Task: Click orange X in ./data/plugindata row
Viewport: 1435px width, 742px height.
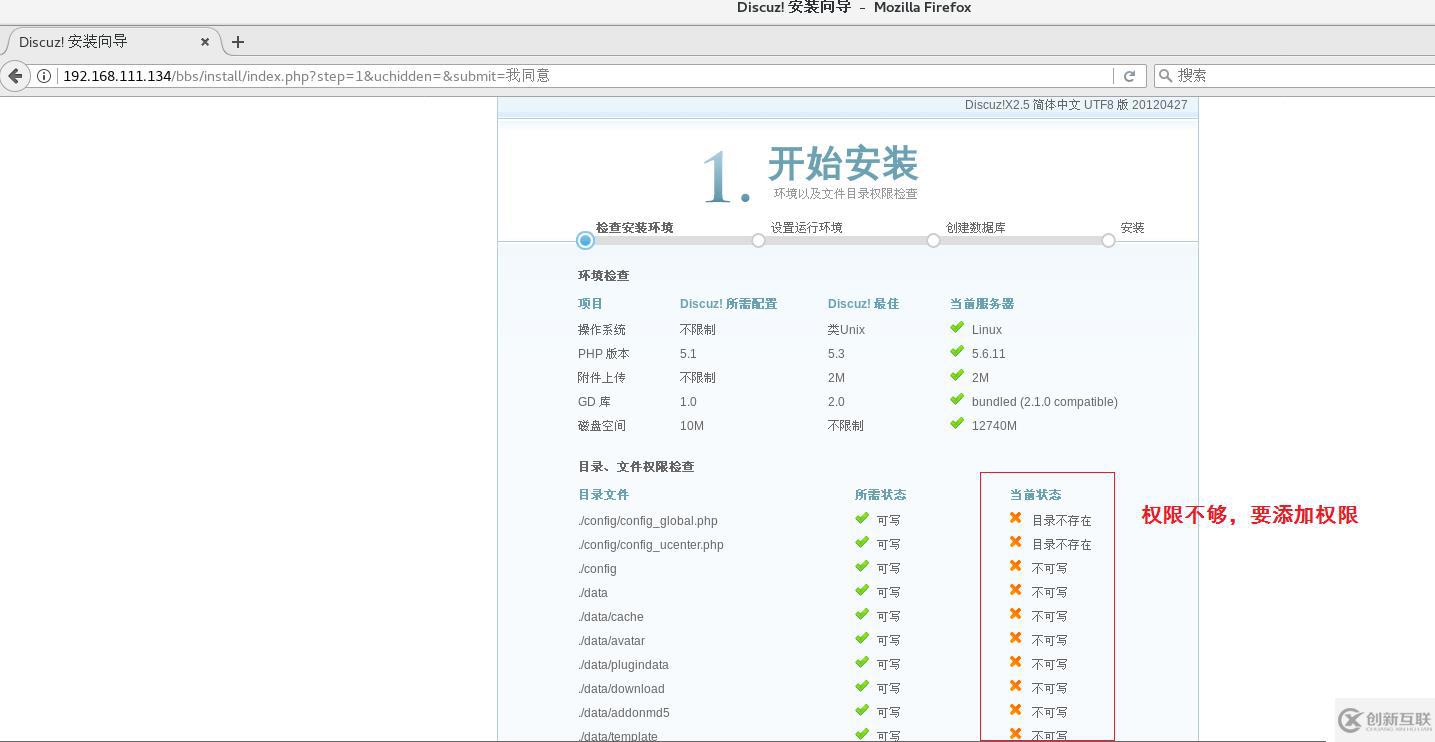Action: coord(1015,662)
